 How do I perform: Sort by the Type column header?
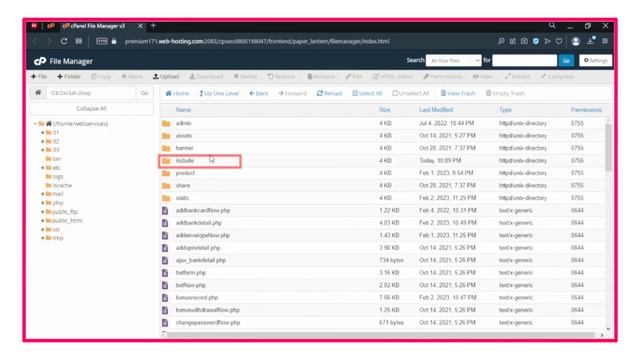pos(505,110)
